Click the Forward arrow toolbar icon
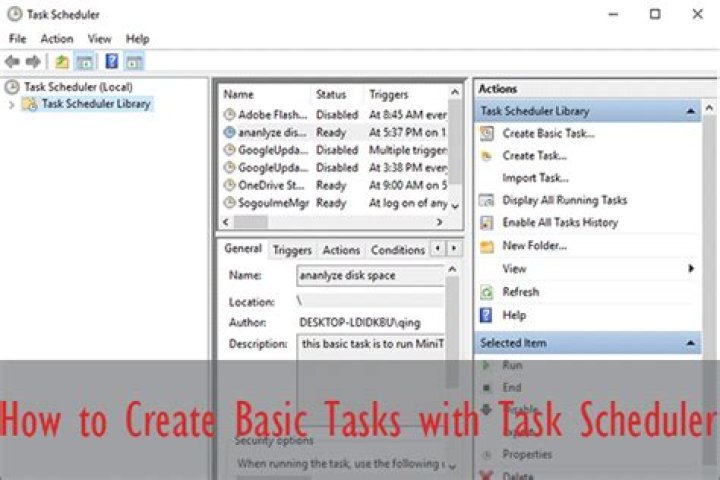The height and width of the screenshot is (480, 720). pyautogui.click(x=33, y=62)
